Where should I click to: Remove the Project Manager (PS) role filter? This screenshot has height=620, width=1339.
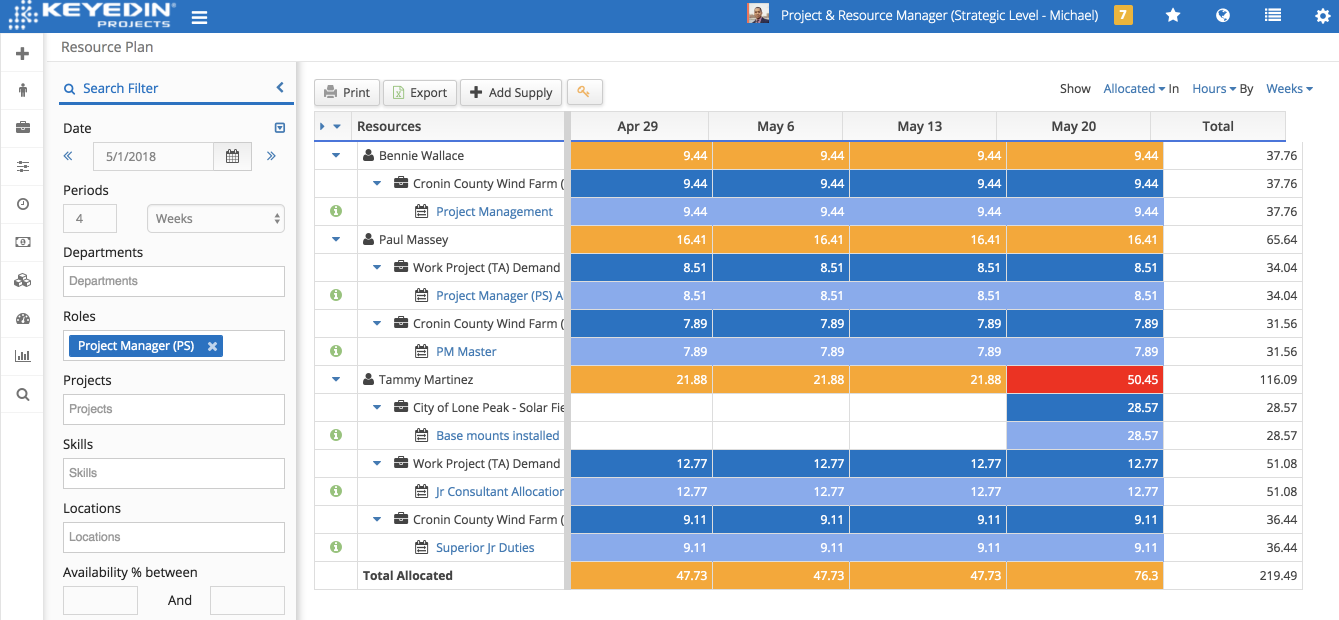tap(212, 346)
